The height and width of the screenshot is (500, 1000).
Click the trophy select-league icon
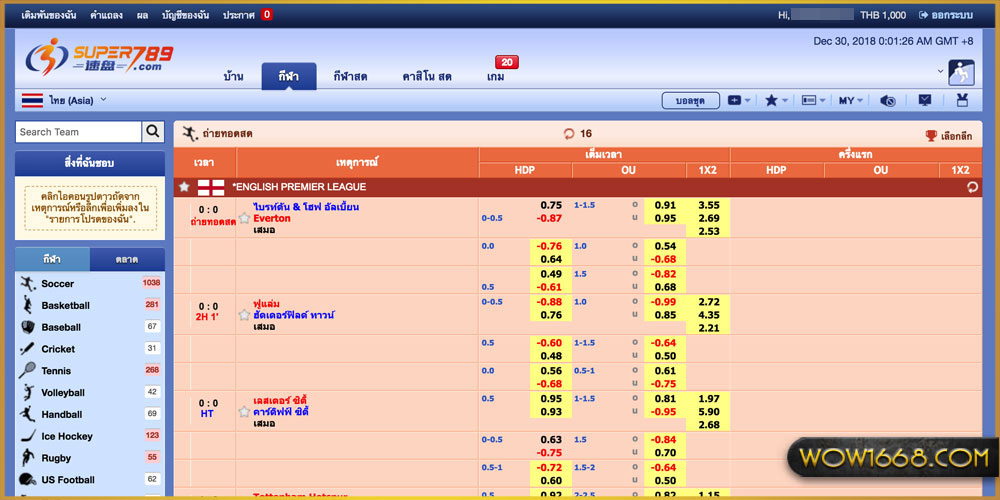(x=931, y=136)
